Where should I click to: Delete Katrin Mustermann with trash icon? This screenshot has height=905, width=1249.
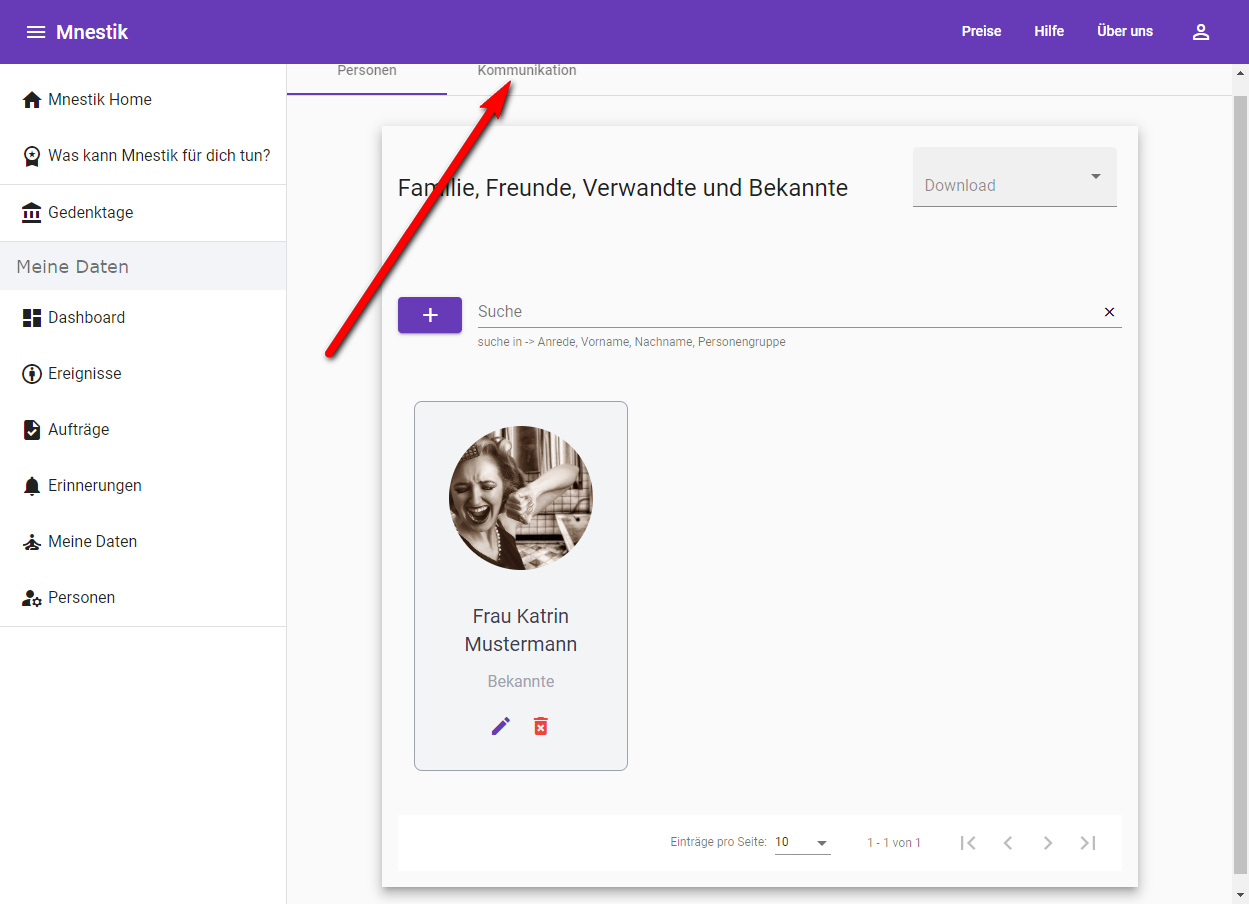[x=541, y=726]
